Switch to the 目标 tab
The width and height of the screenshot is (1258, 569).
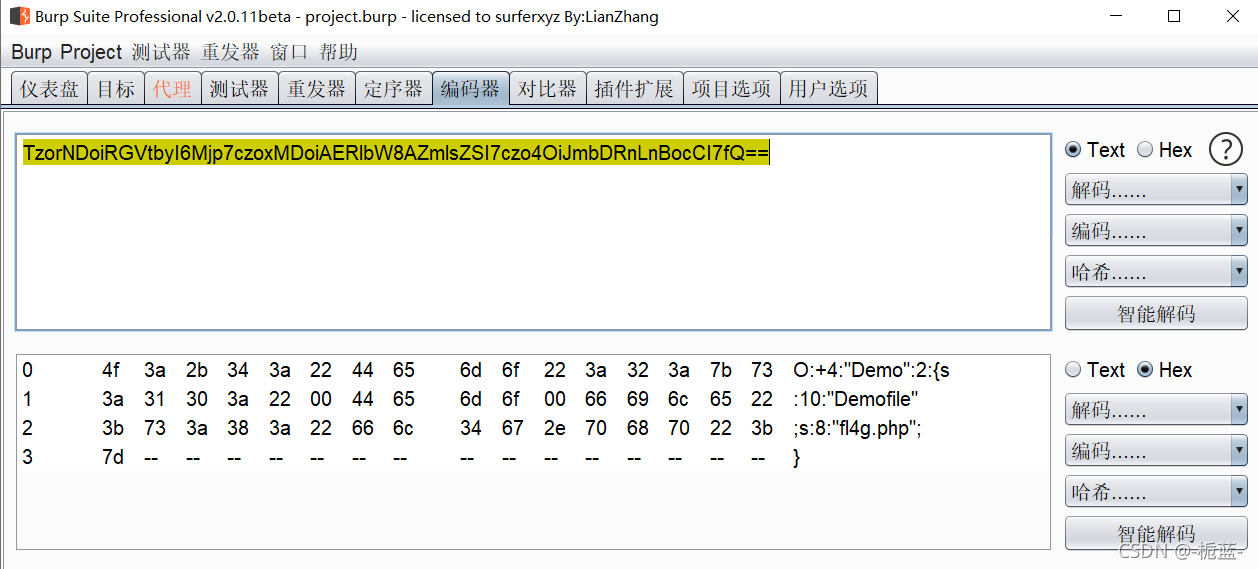tap(116, 88)
